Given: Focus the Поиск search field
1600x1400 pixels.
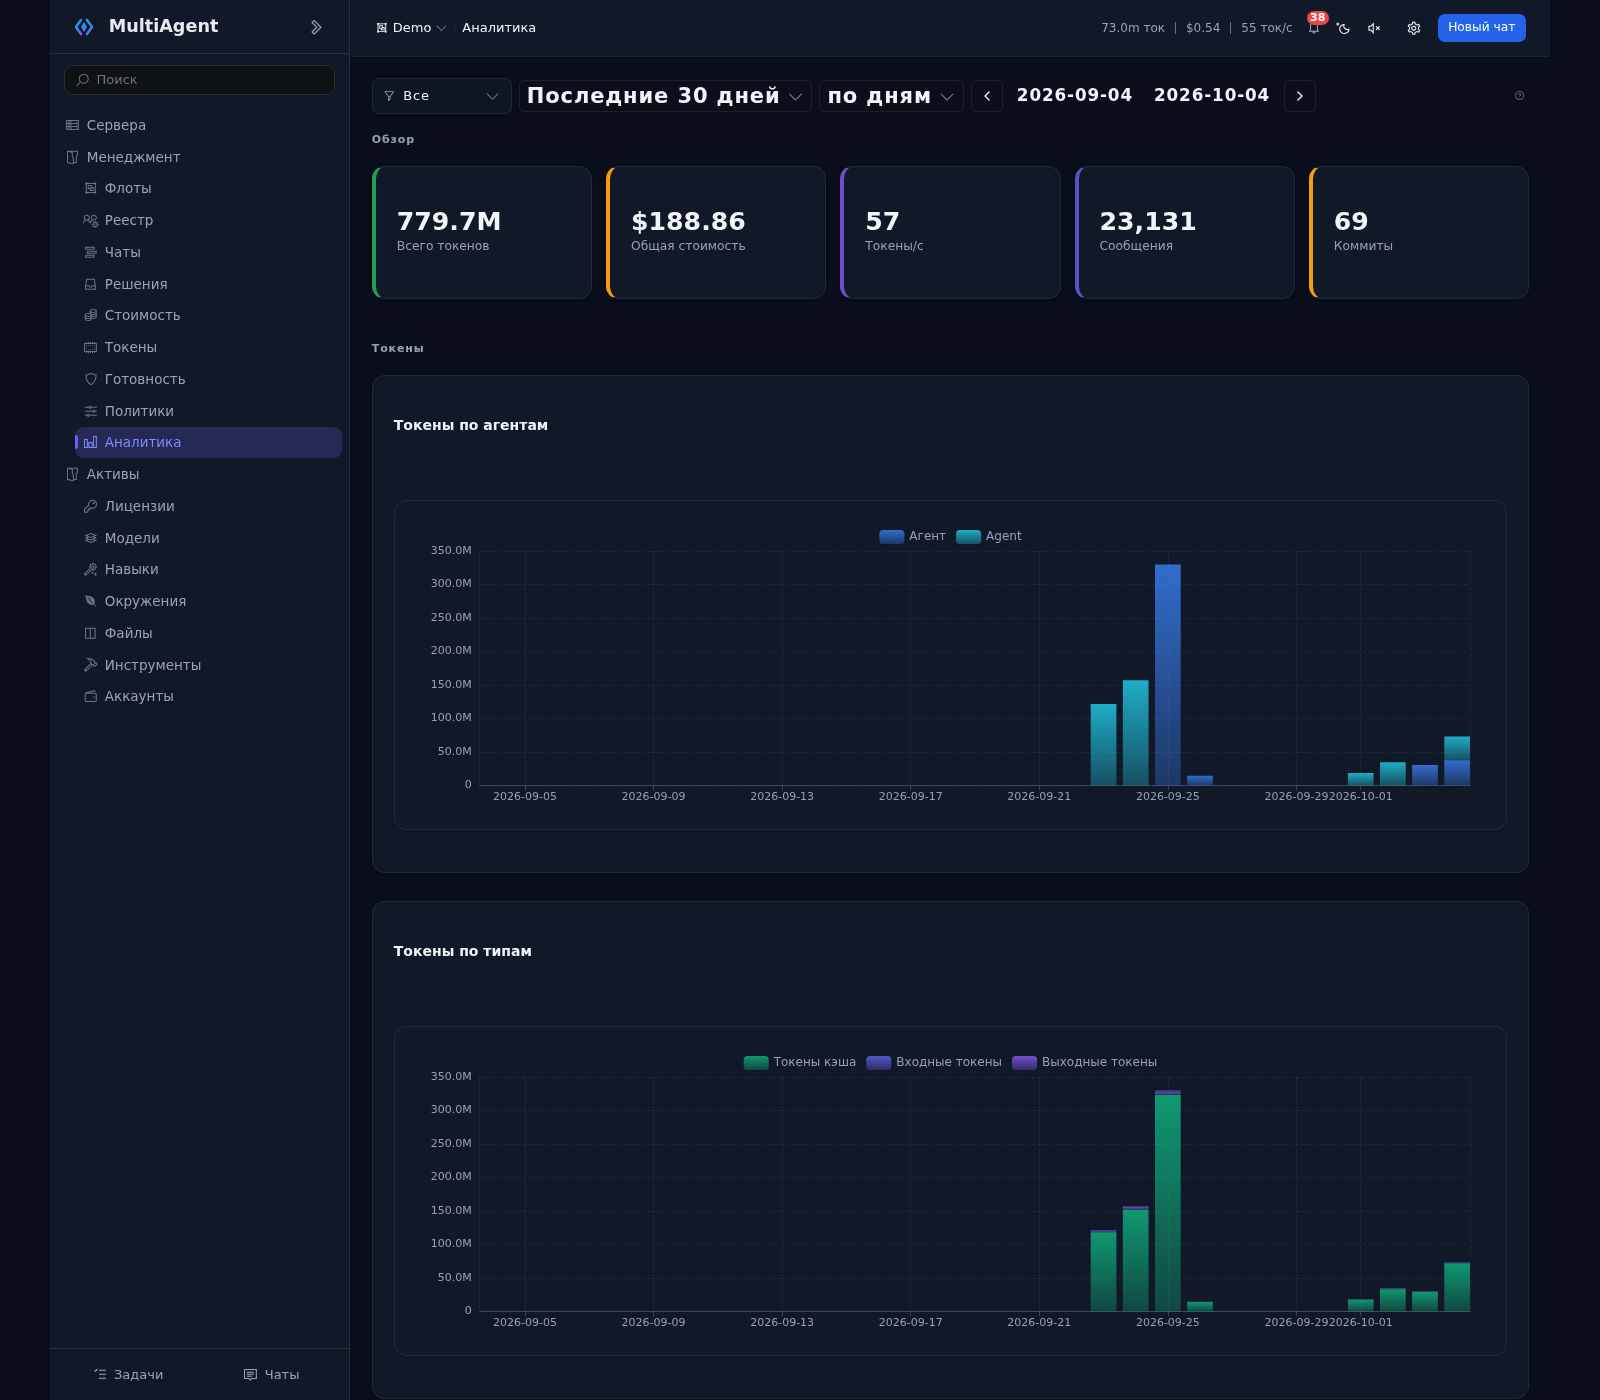Looking at the screenshot, I should click(200, 80).
